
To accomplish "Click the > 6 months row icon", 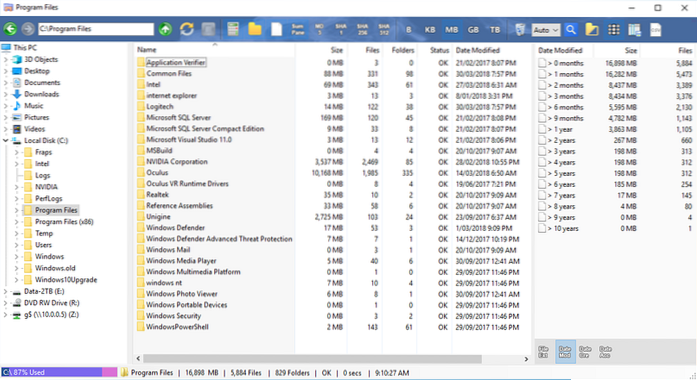I will 542,107.
